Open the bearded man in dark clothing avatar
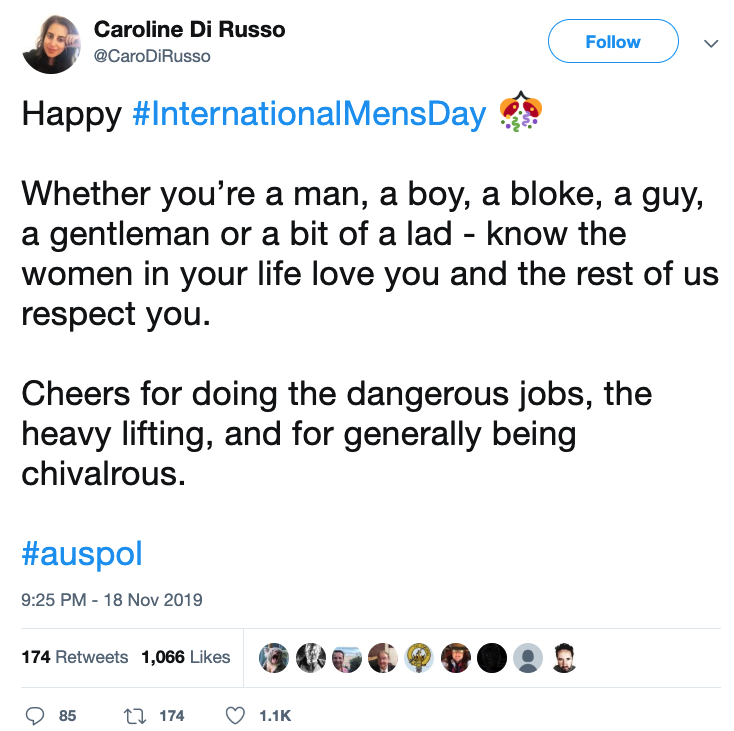 pyautogui.click(x=565, y=657)
